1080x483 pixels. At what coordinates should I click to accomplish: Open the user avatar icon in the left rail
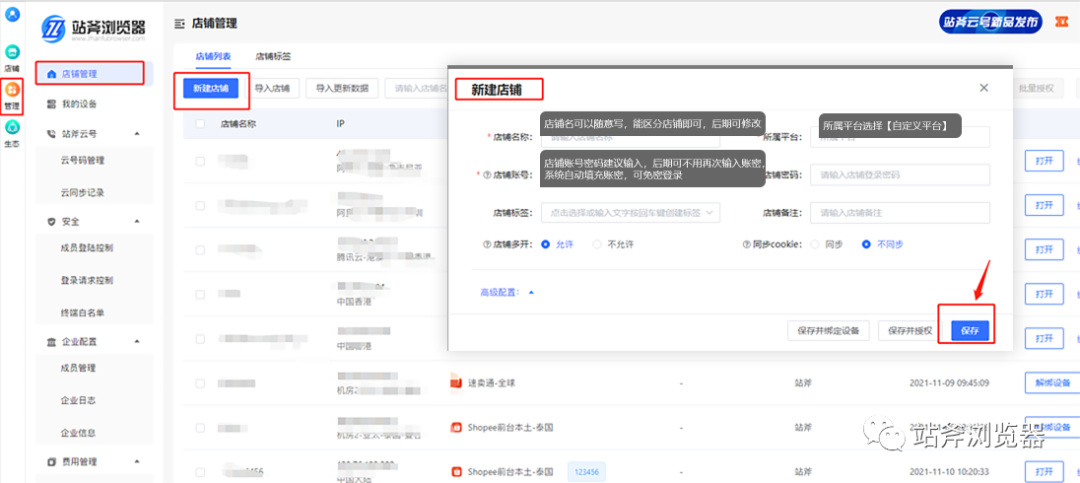tap(12, 14)
